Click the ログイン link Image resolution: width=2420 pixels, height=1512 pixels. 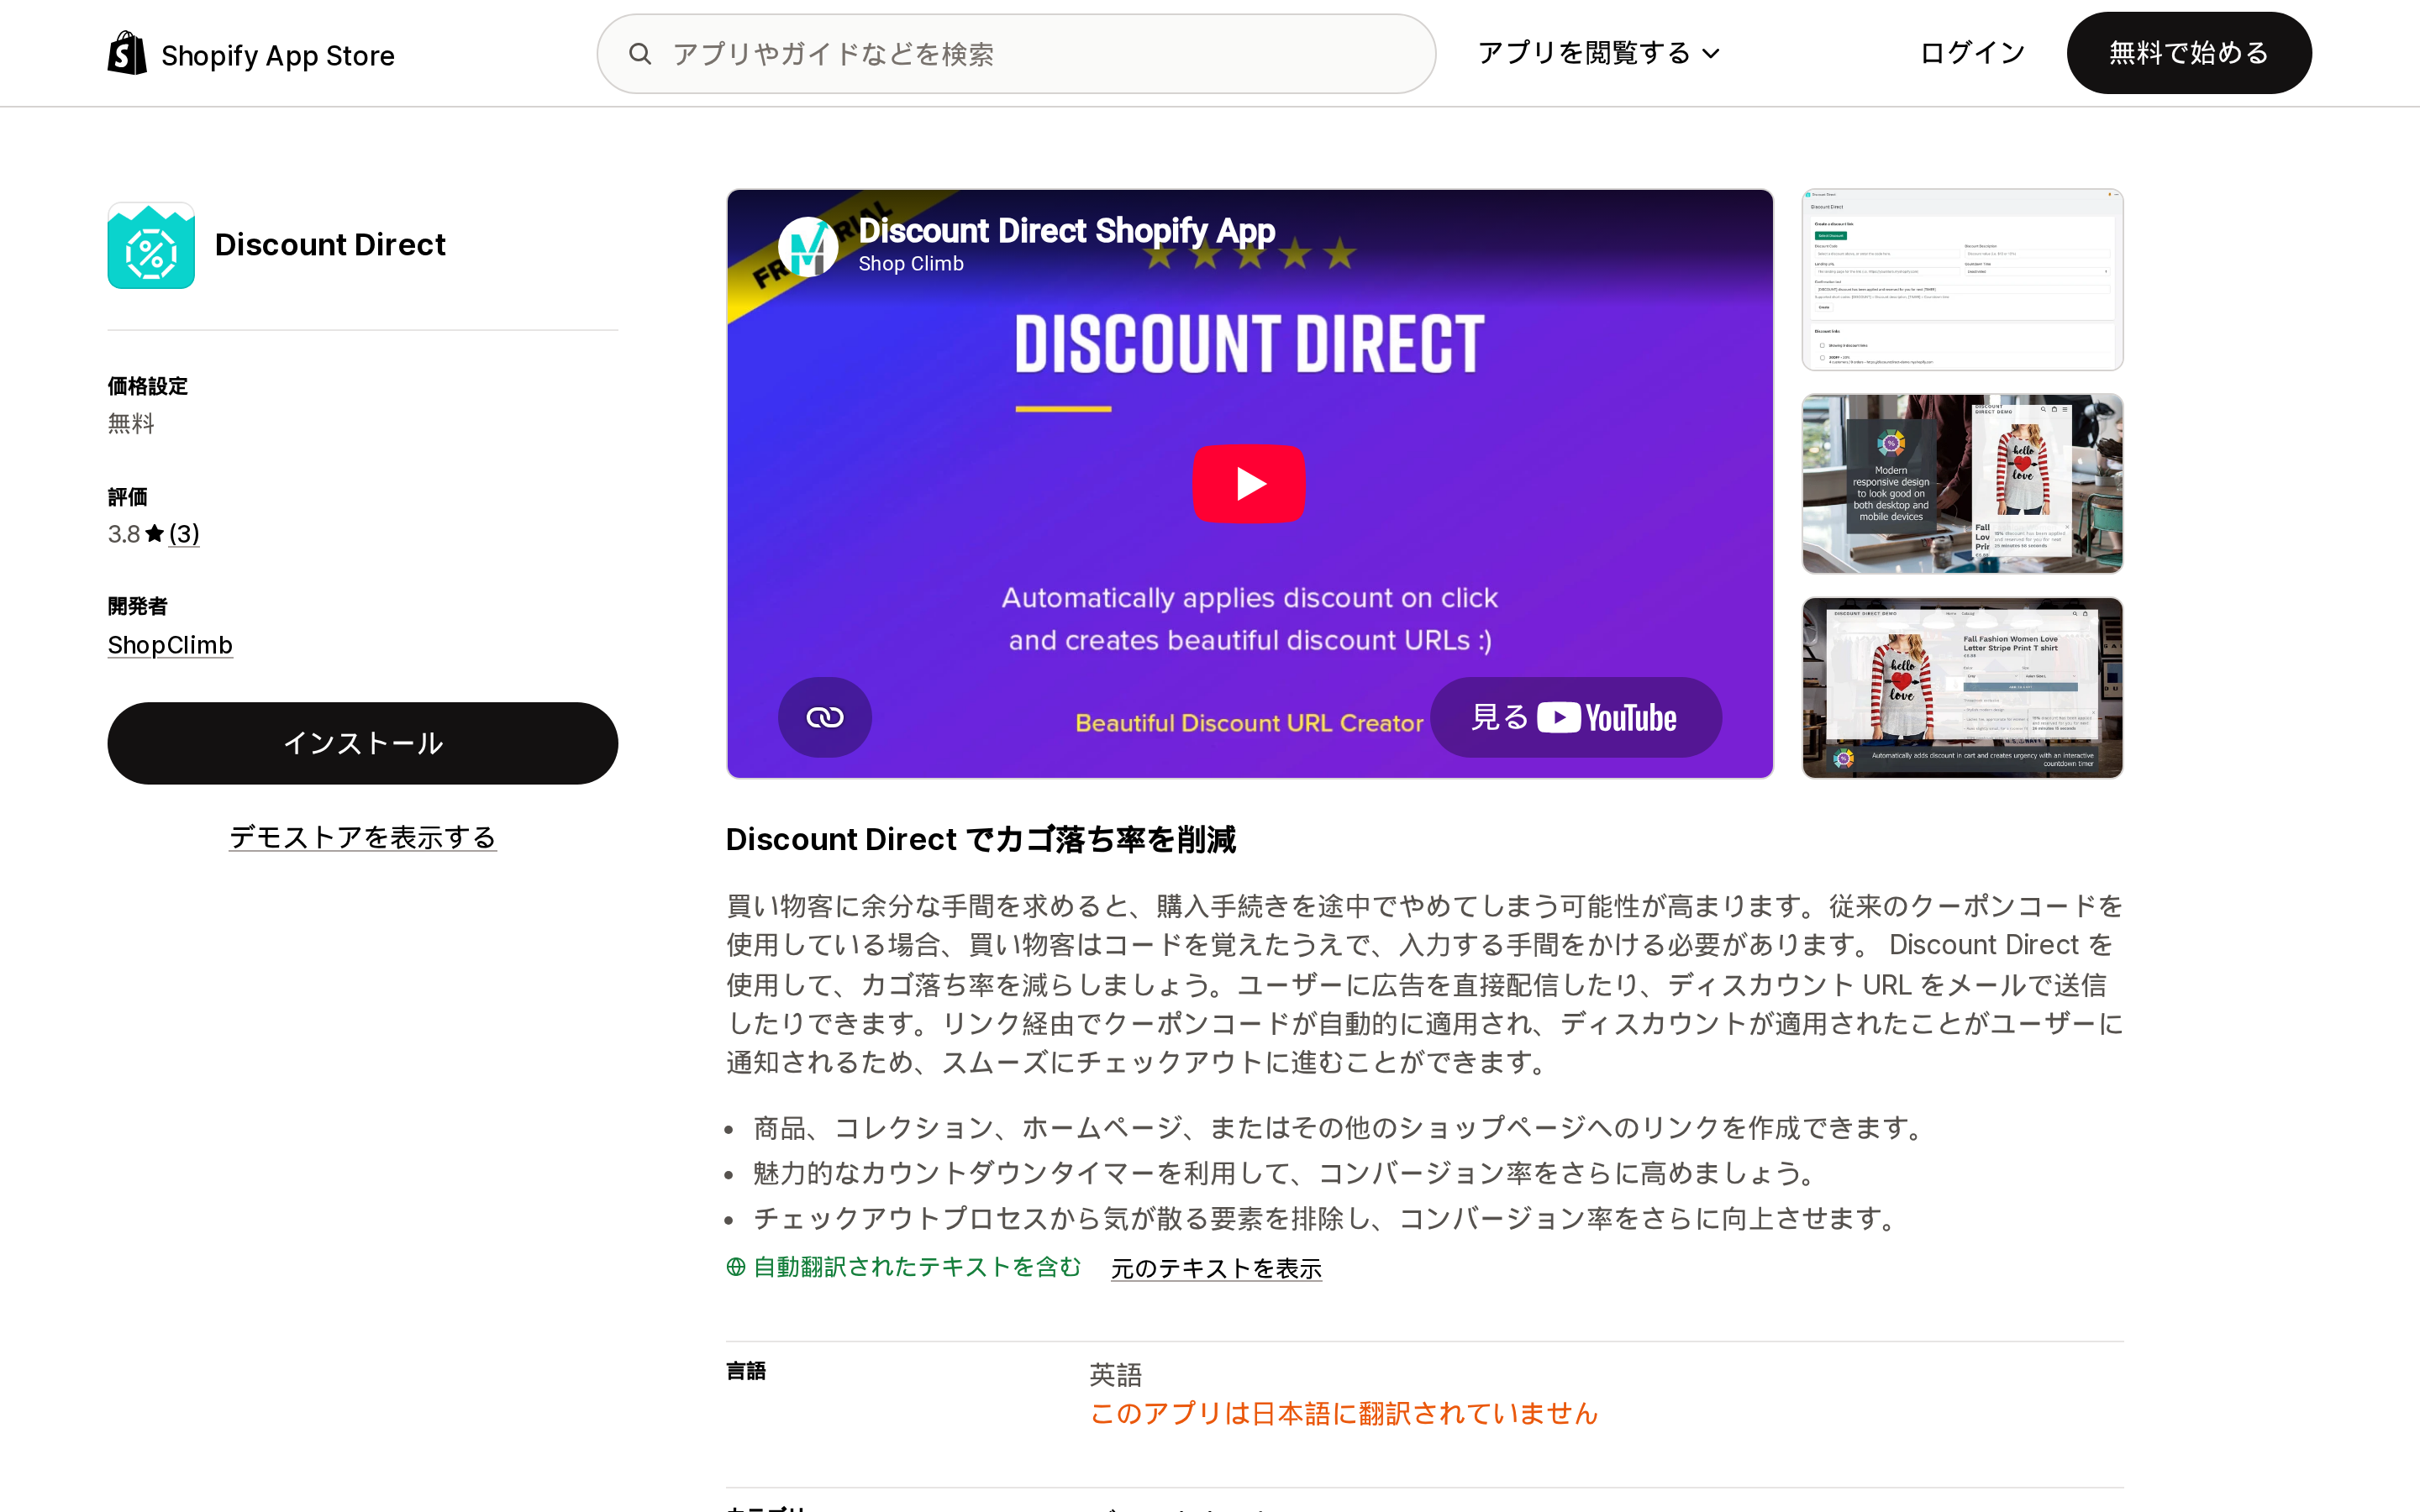(1972, 53)
